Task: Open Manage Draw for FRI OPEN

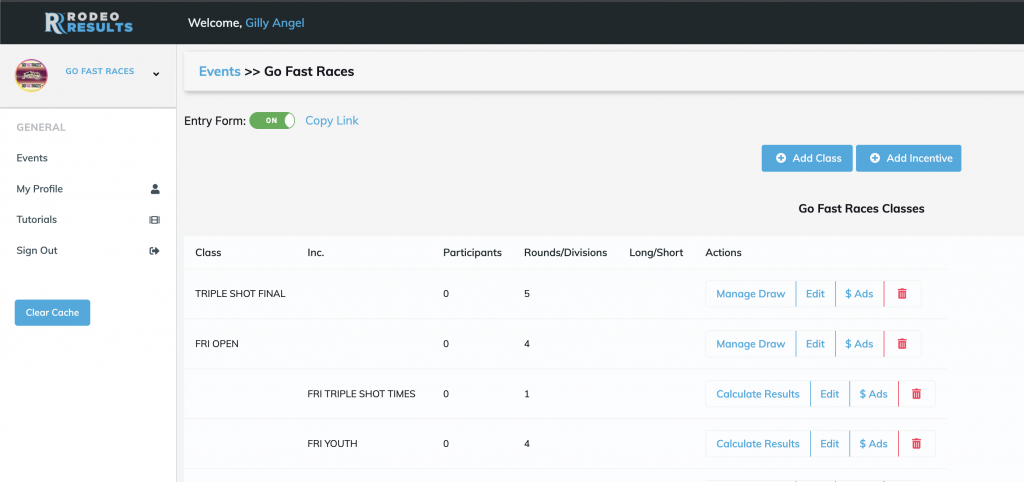Action: 750,344
